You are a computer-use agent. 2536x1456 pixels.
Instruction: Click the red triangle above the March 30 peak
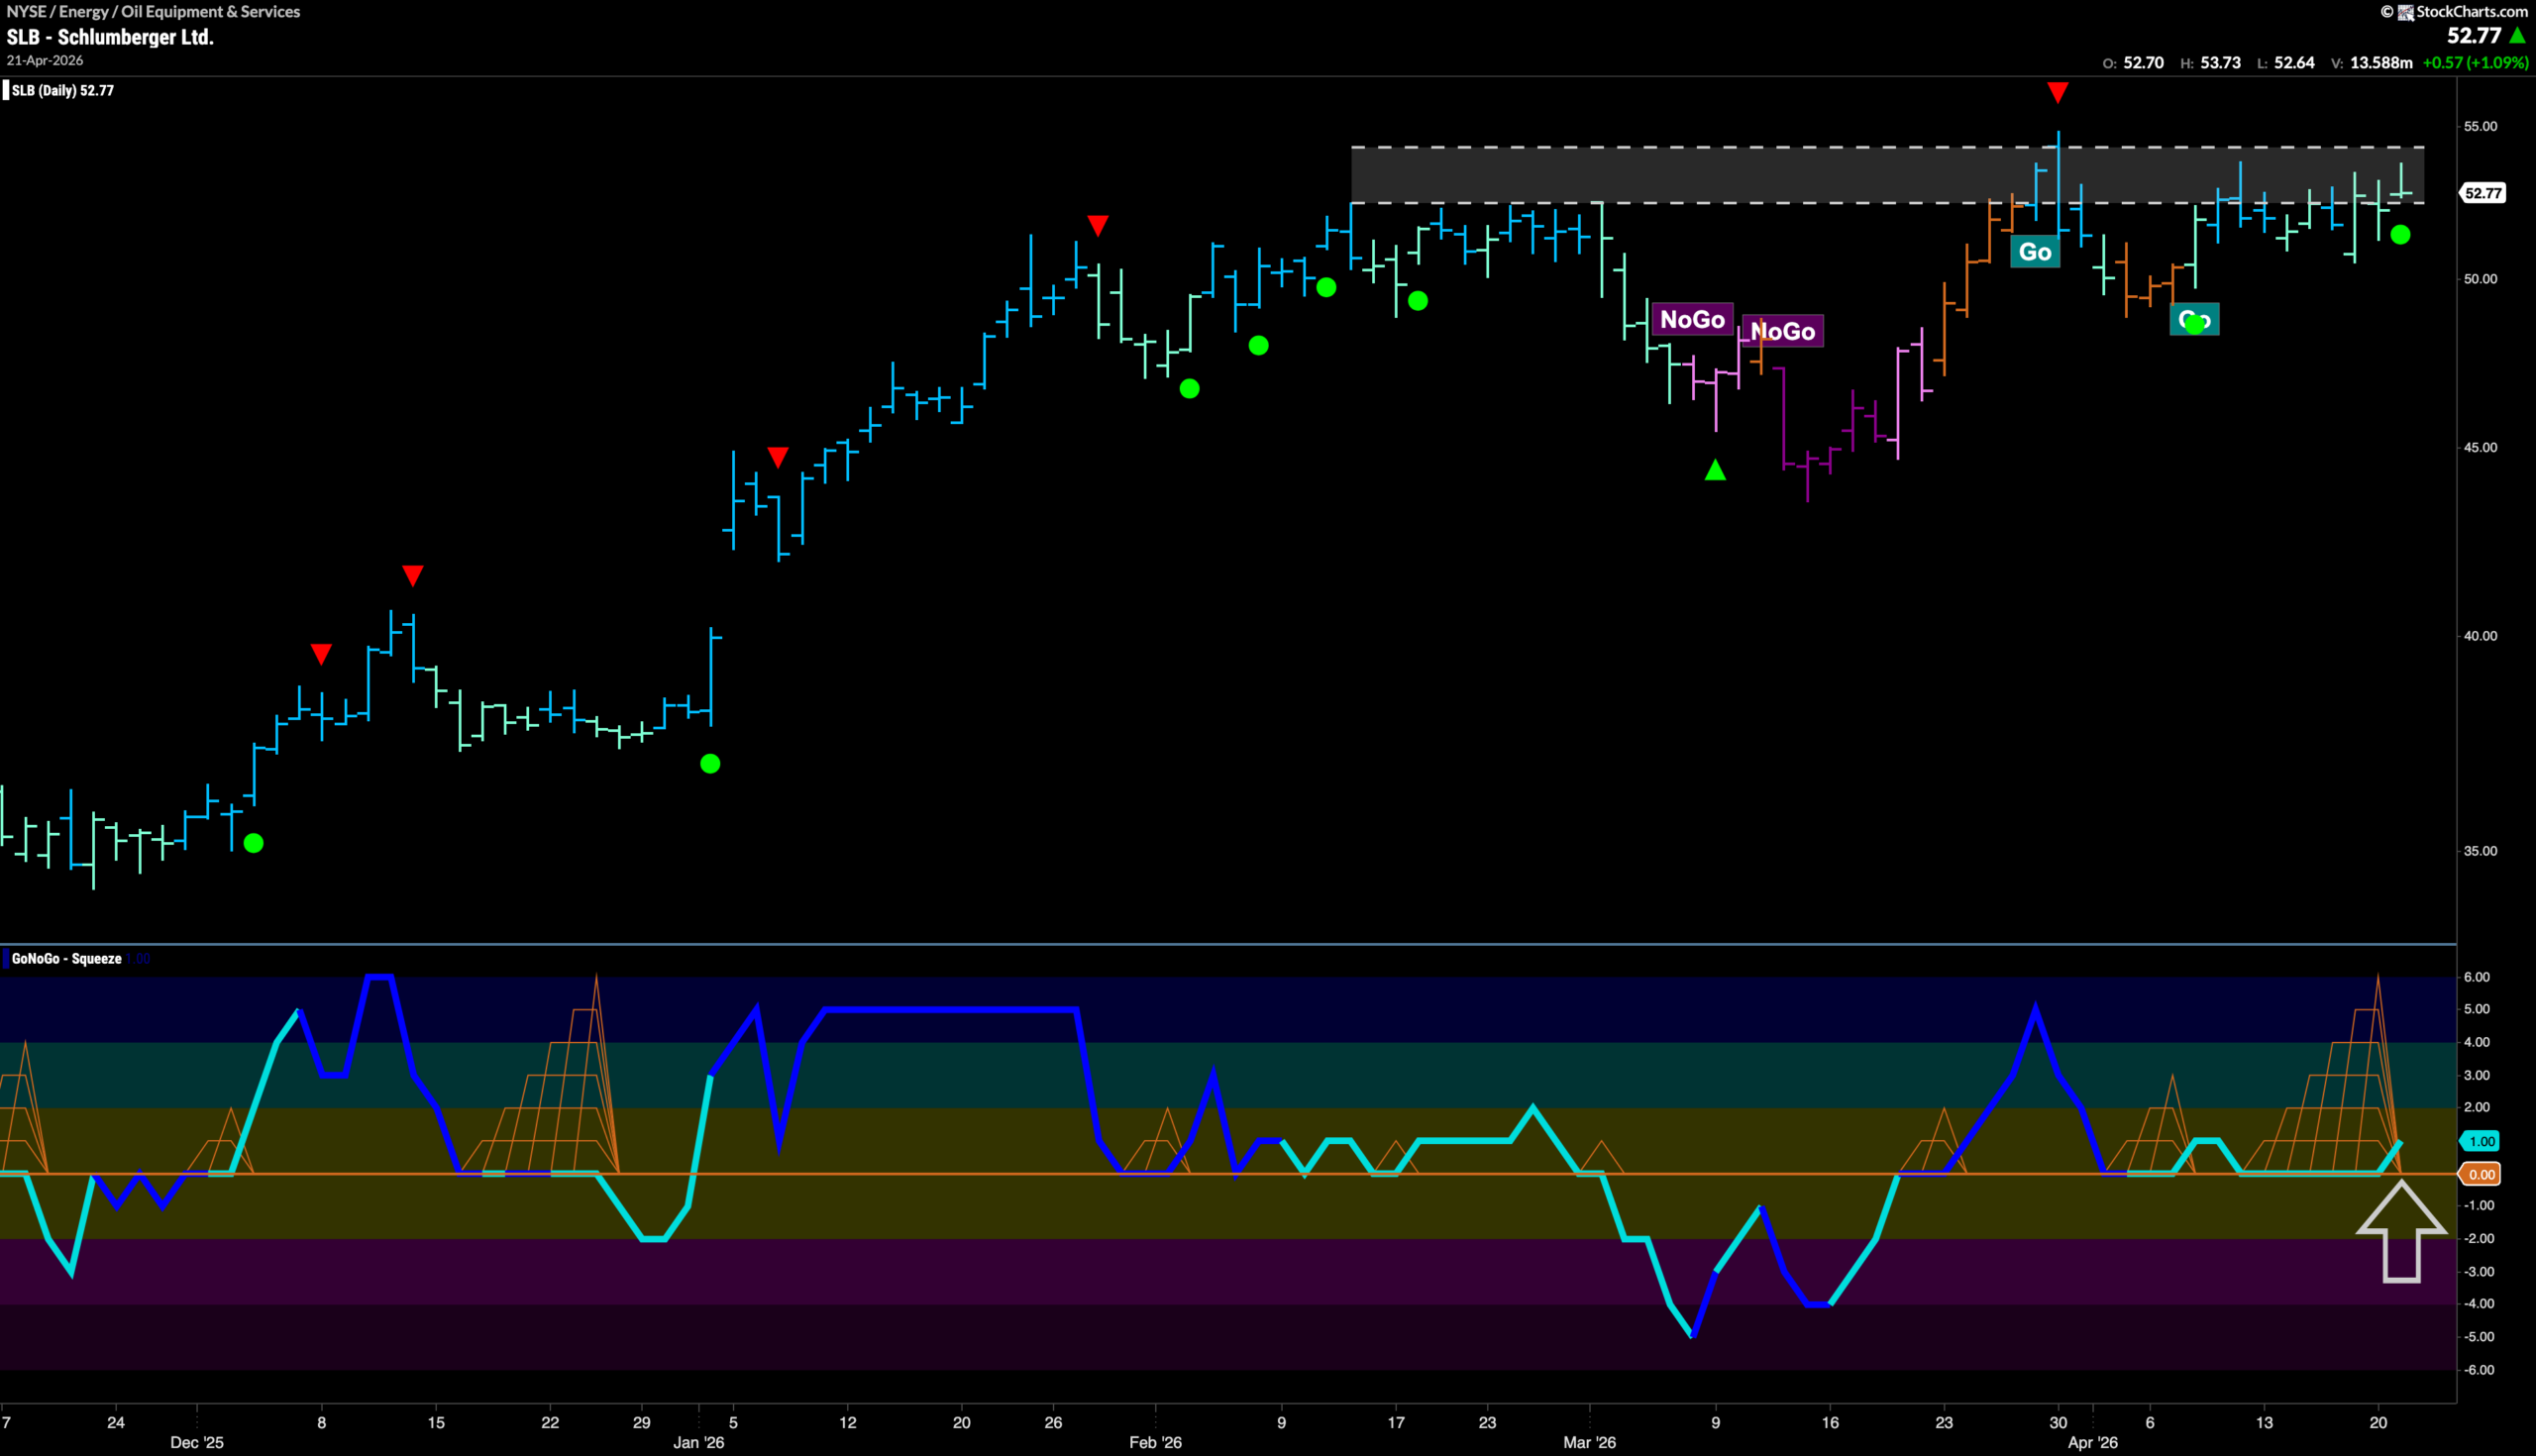2057,93
